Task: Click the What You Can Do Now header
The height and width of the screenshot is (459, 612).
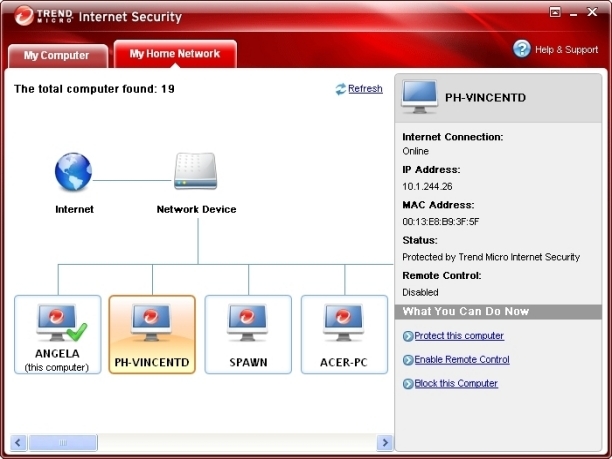Action: 498,311
